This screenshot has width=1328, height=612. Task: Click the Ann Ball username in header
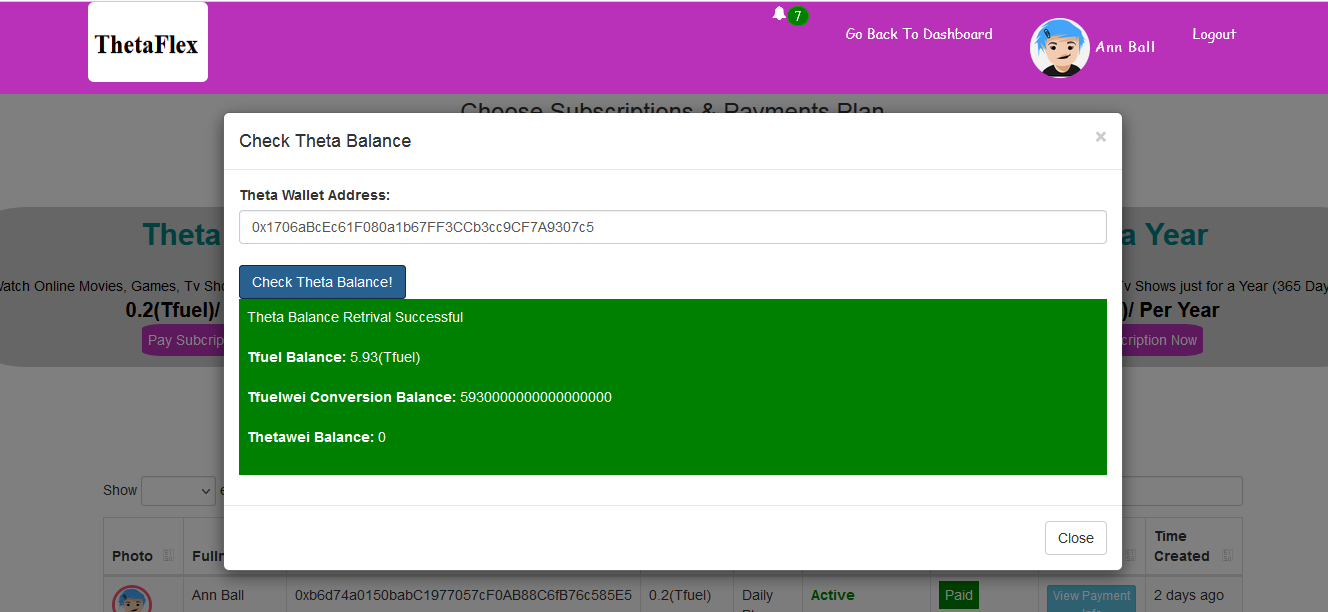[x=1125, y=47]
